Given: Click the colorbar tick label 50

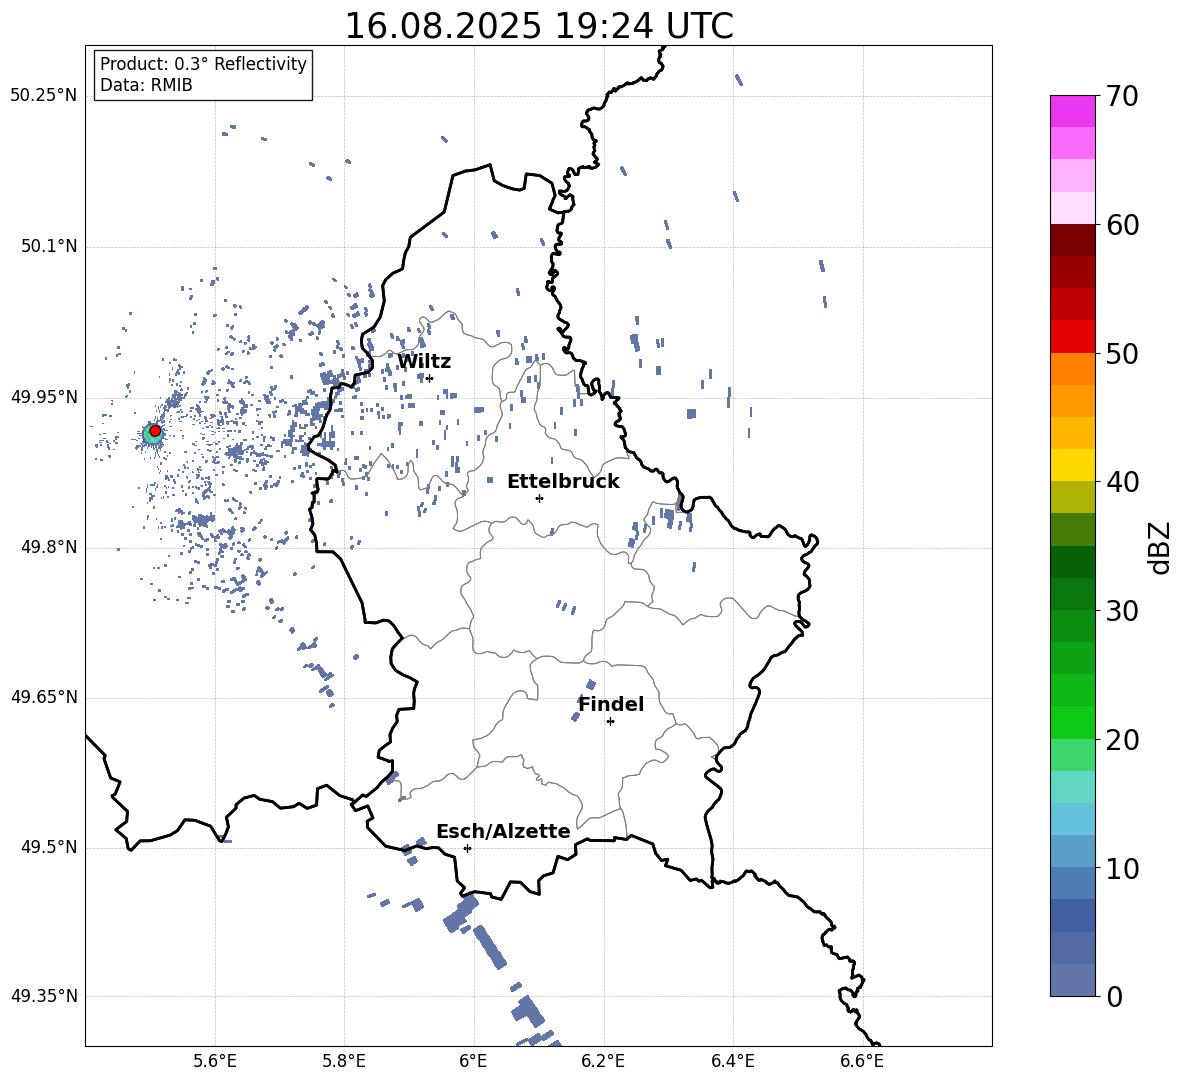Looking at the screenshot, I should (x=1122, y=354).
